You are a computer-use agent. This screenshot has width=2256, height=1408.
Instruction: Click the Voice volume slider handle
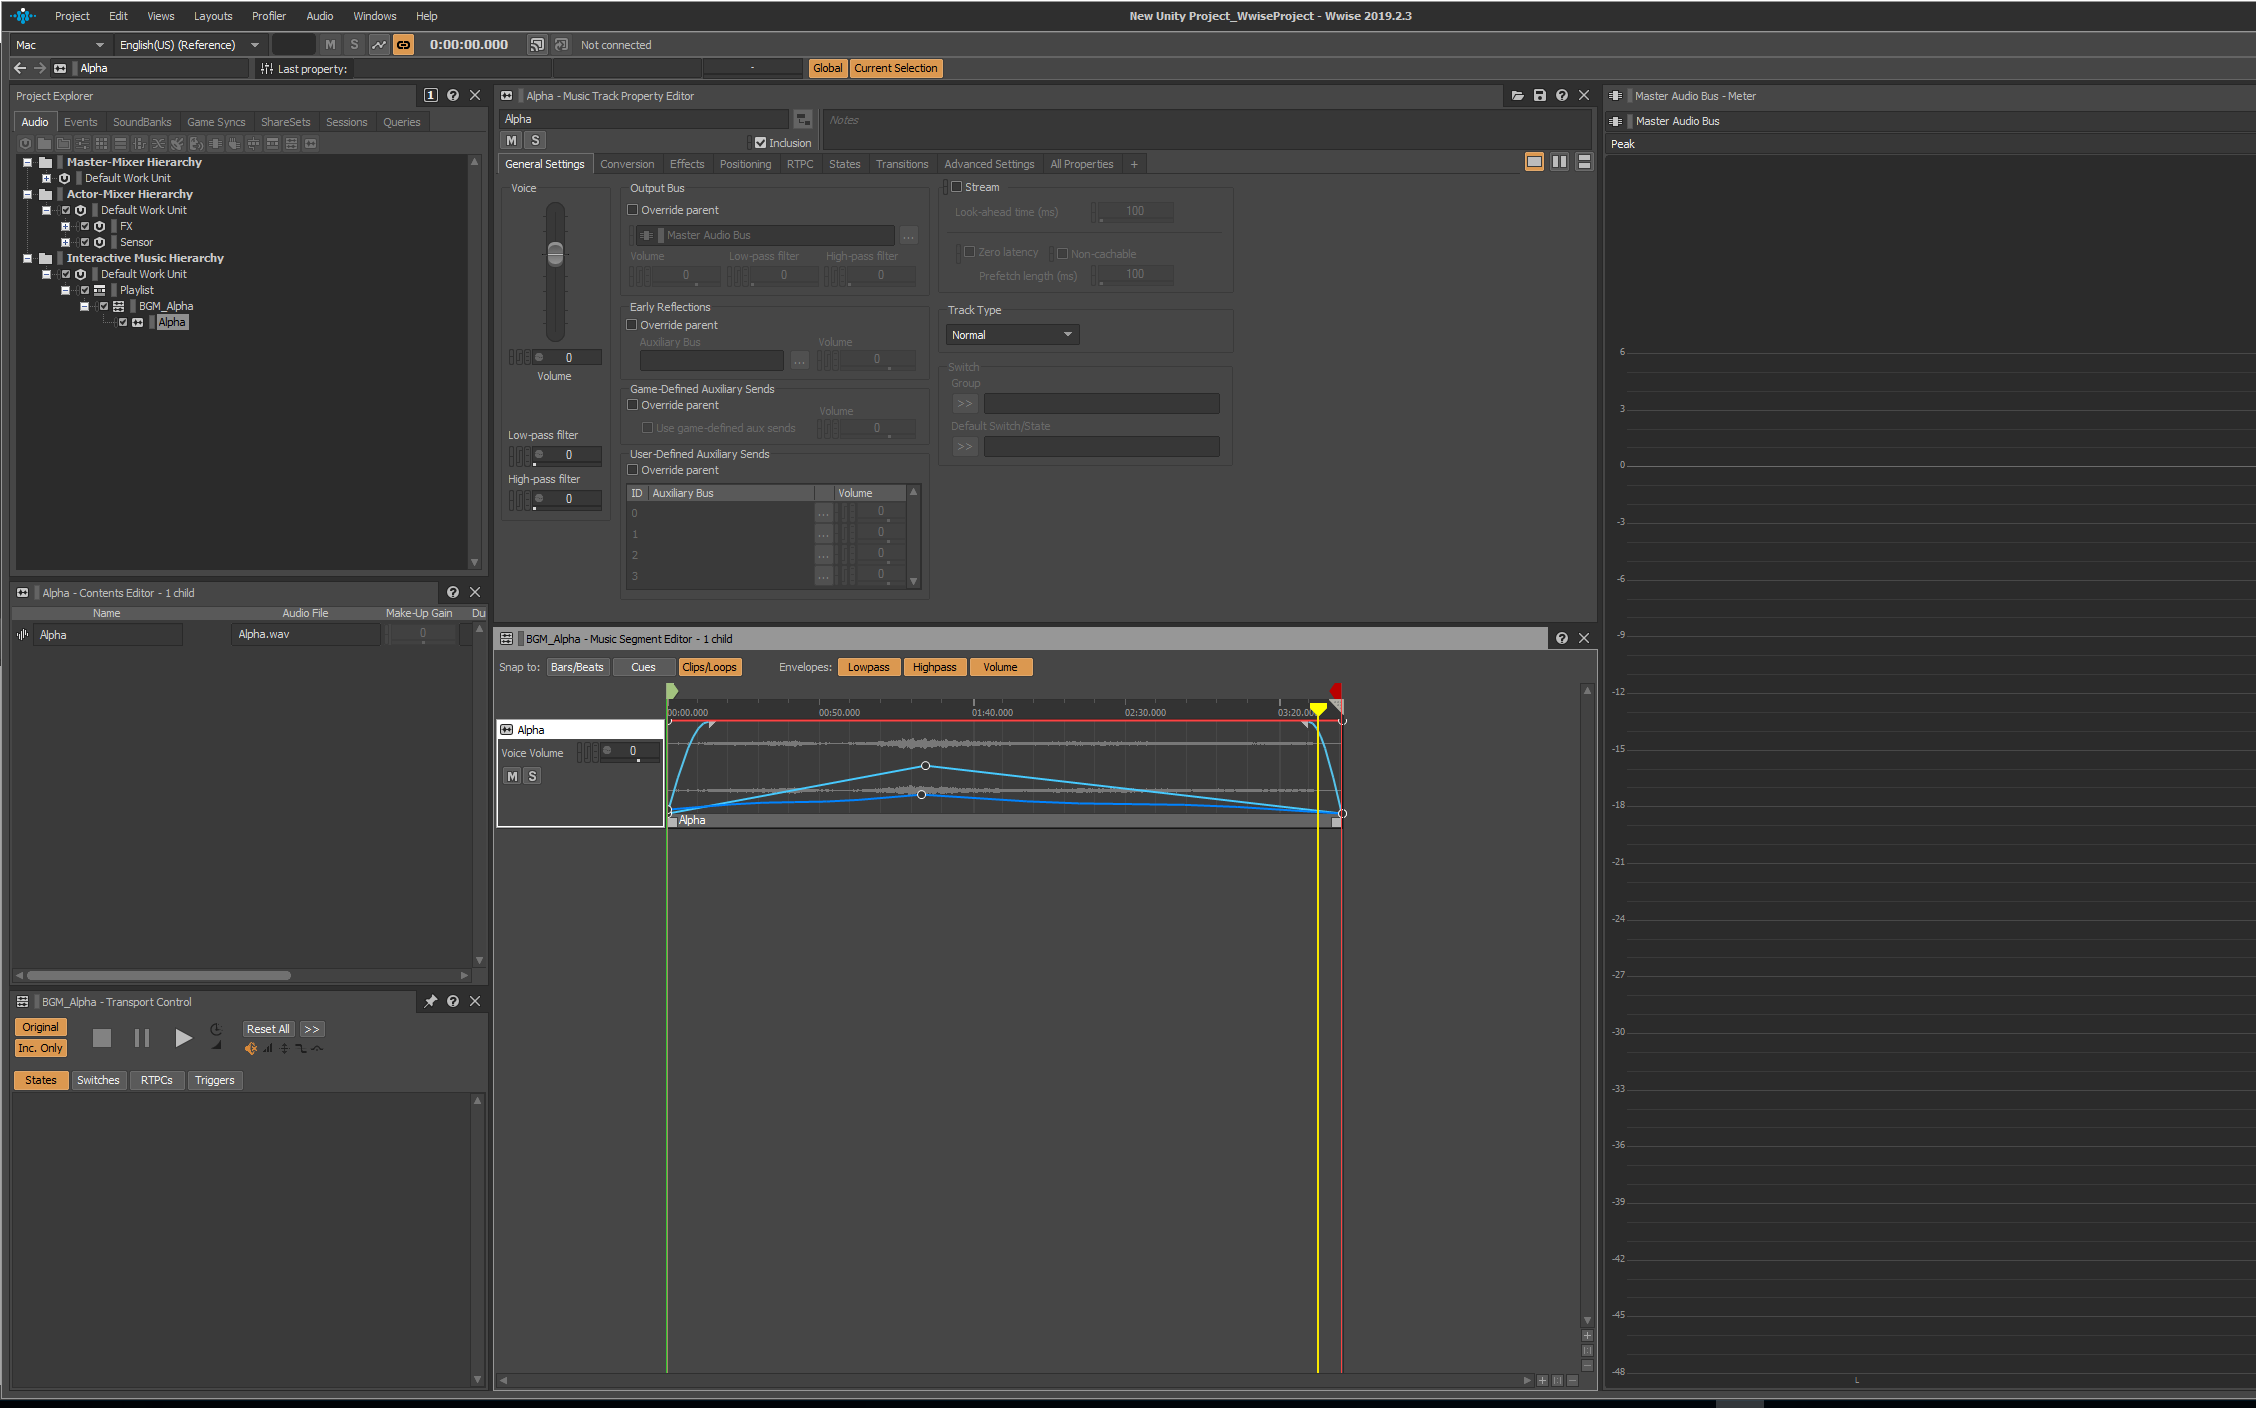pos(555,253)
